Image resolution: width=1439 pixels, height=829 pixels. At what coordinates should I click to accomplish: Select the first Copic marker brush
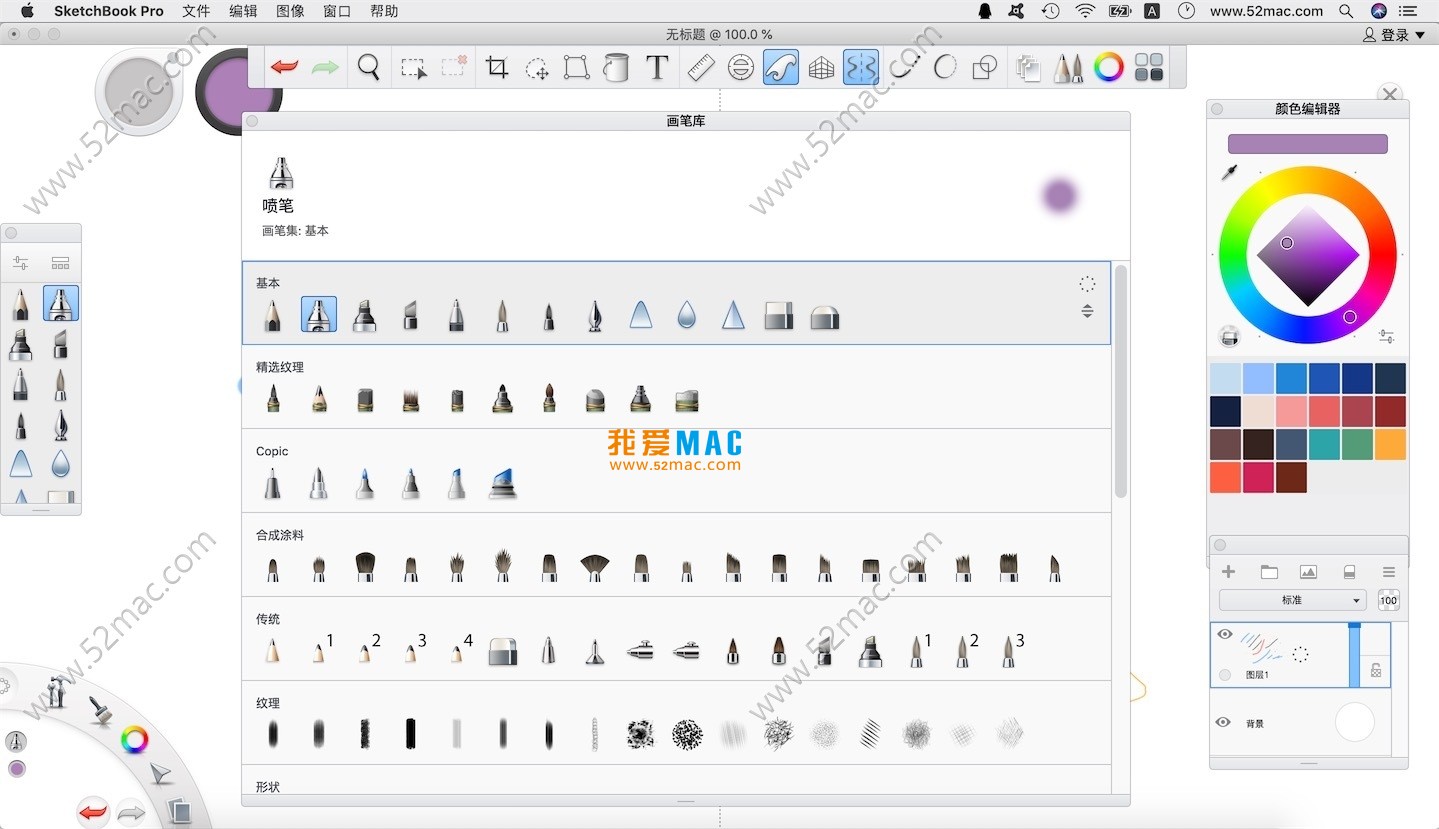point(272,484)
